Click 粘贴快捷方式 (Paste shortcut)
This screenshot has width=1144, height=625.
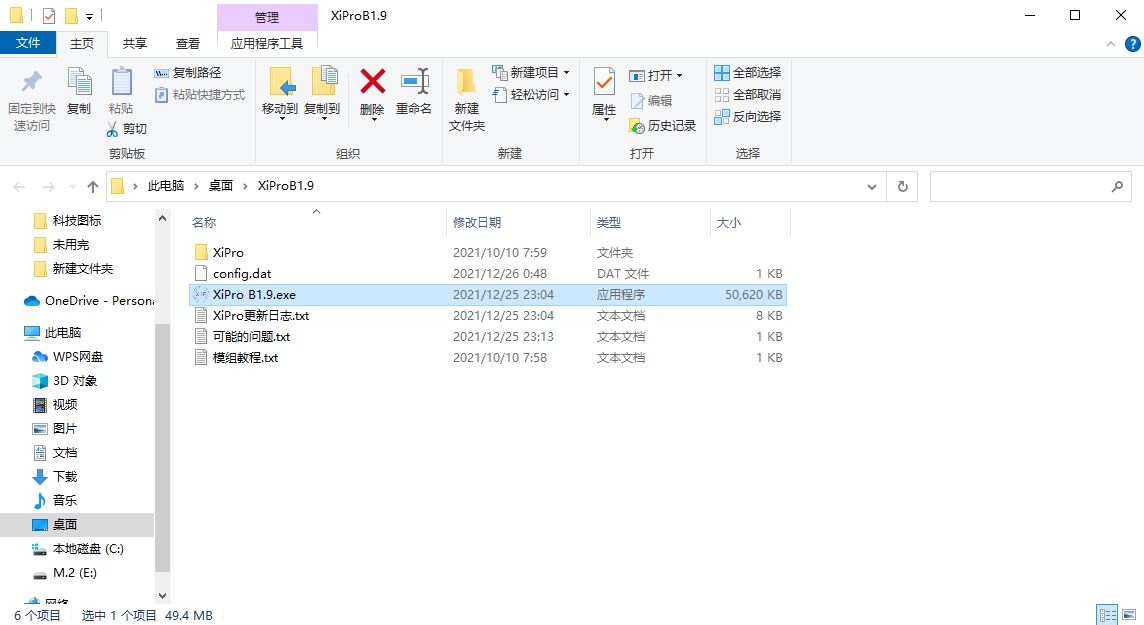(199, 95)
